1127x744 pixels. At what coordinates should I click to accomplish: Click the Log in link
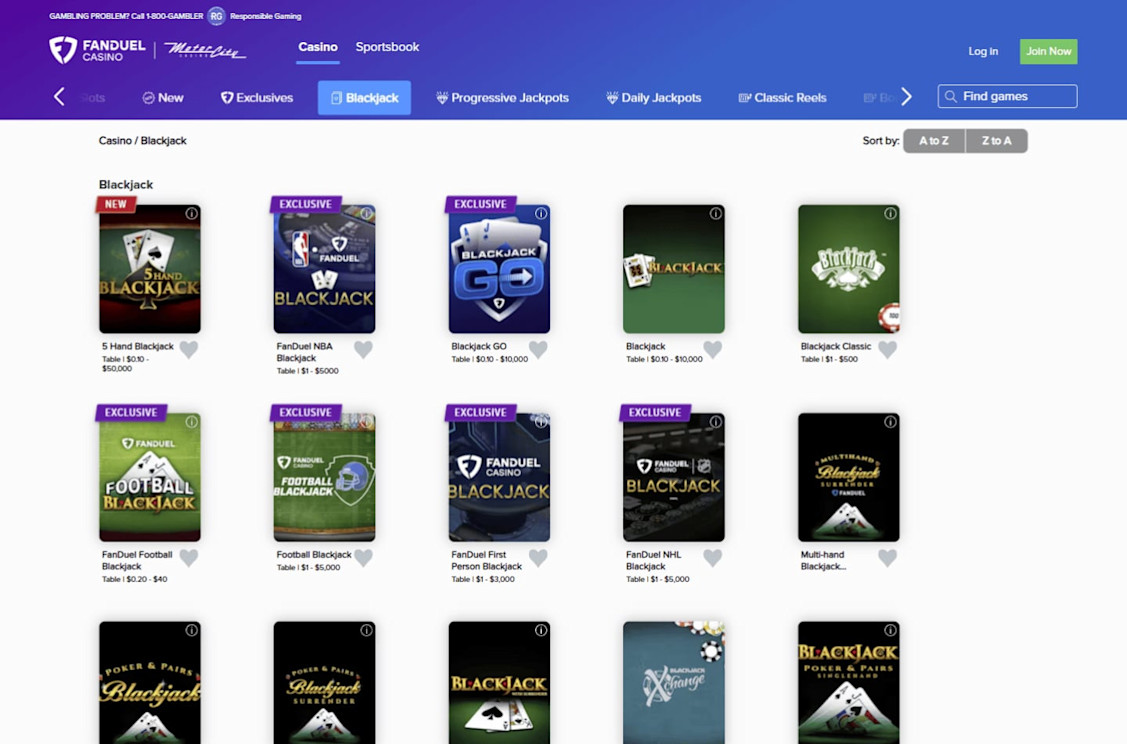click(x=983, y=51)
